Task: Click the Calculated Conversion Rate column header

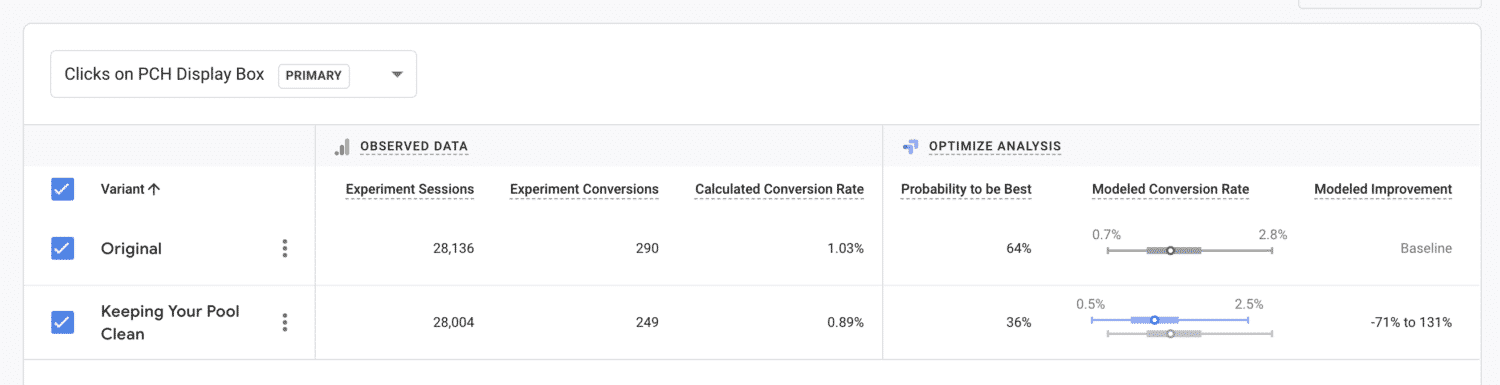Action: point(780,189)
